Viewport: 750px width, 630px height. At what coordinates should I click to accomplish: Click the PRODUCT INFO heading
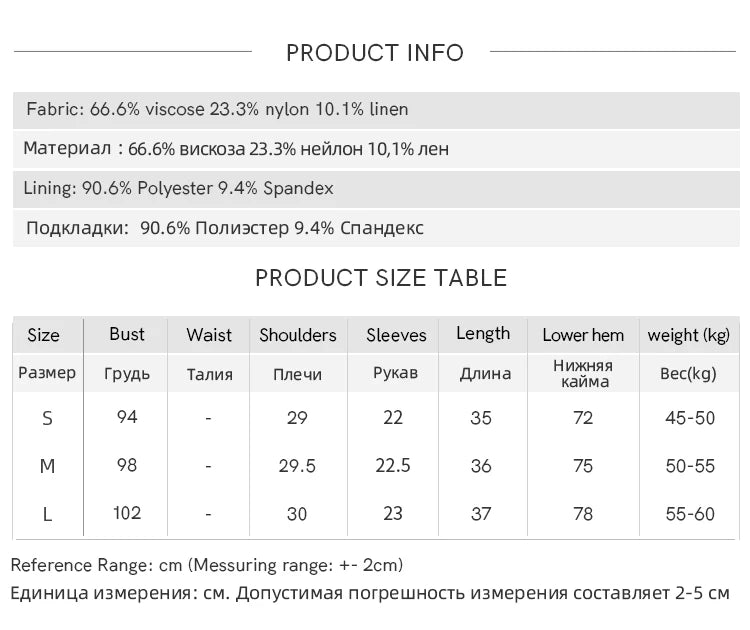click(375, 53)
